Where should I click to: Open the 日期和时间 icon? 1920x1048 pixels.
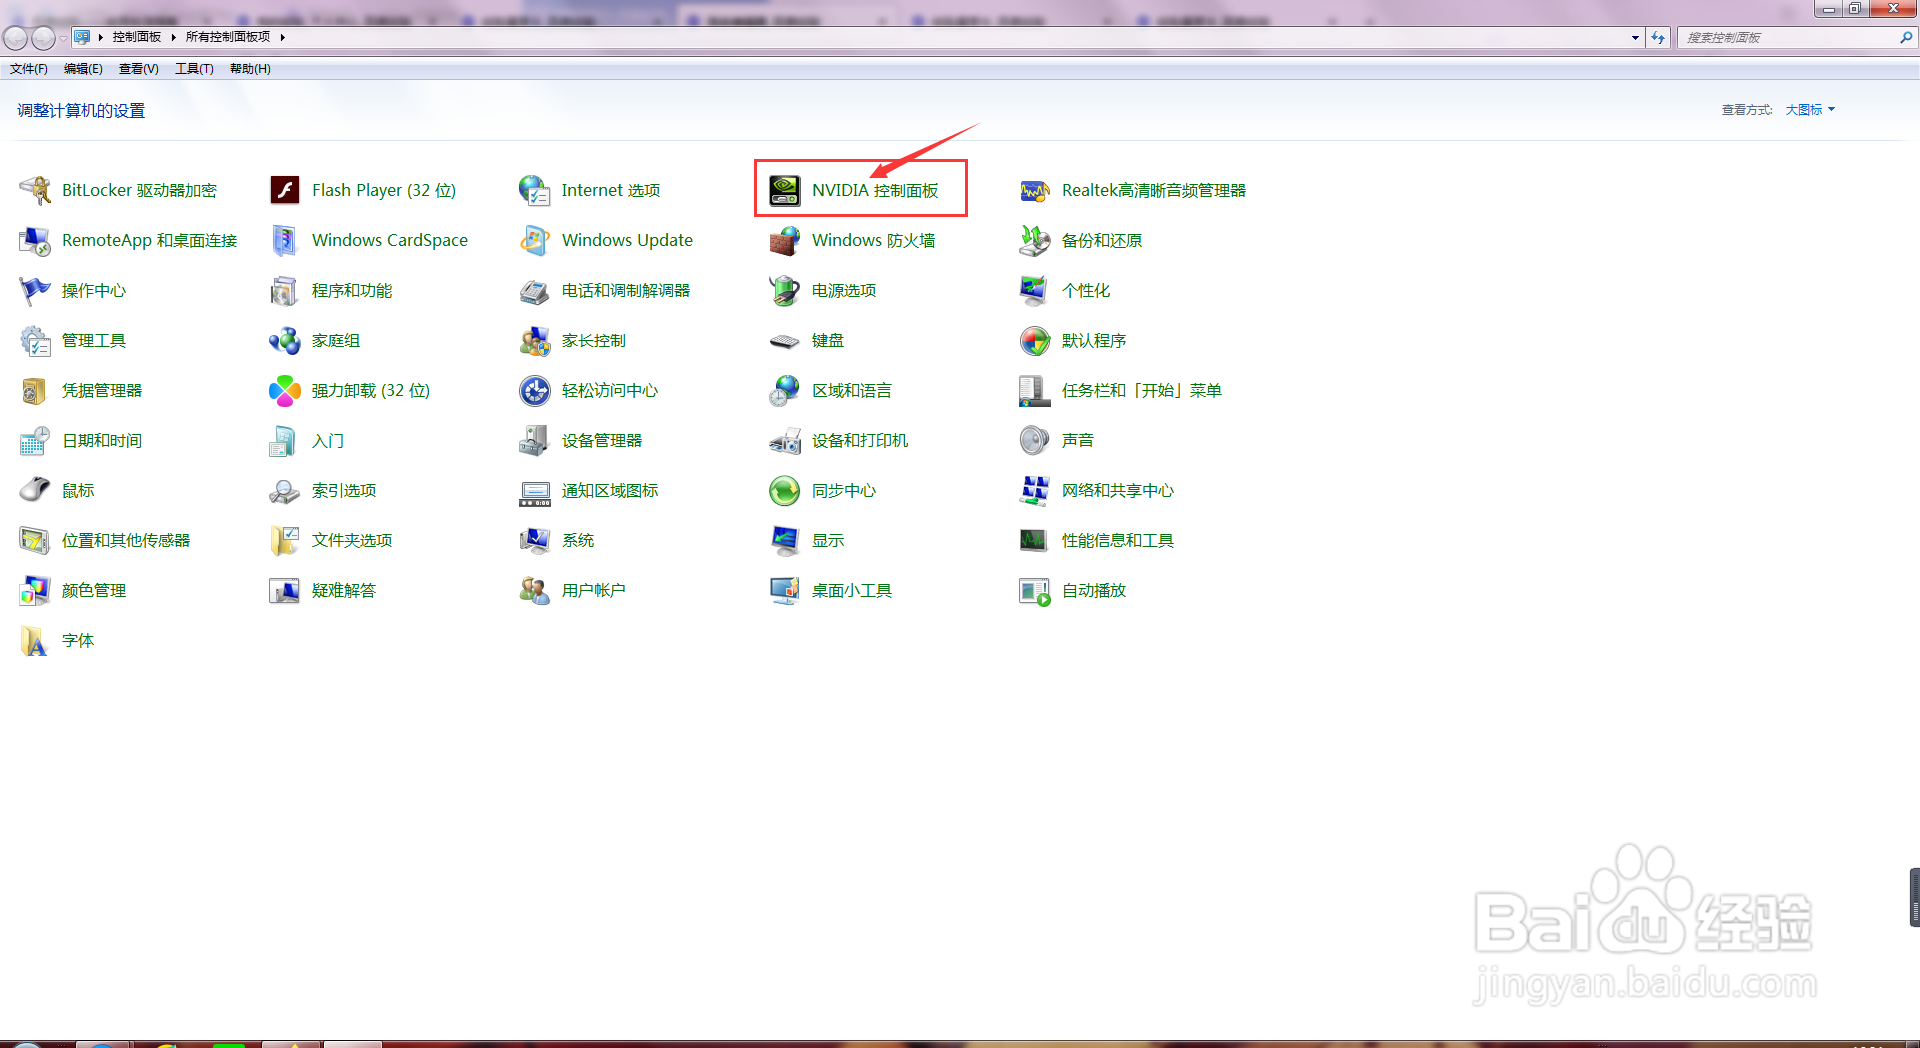(x=35, y=440)
